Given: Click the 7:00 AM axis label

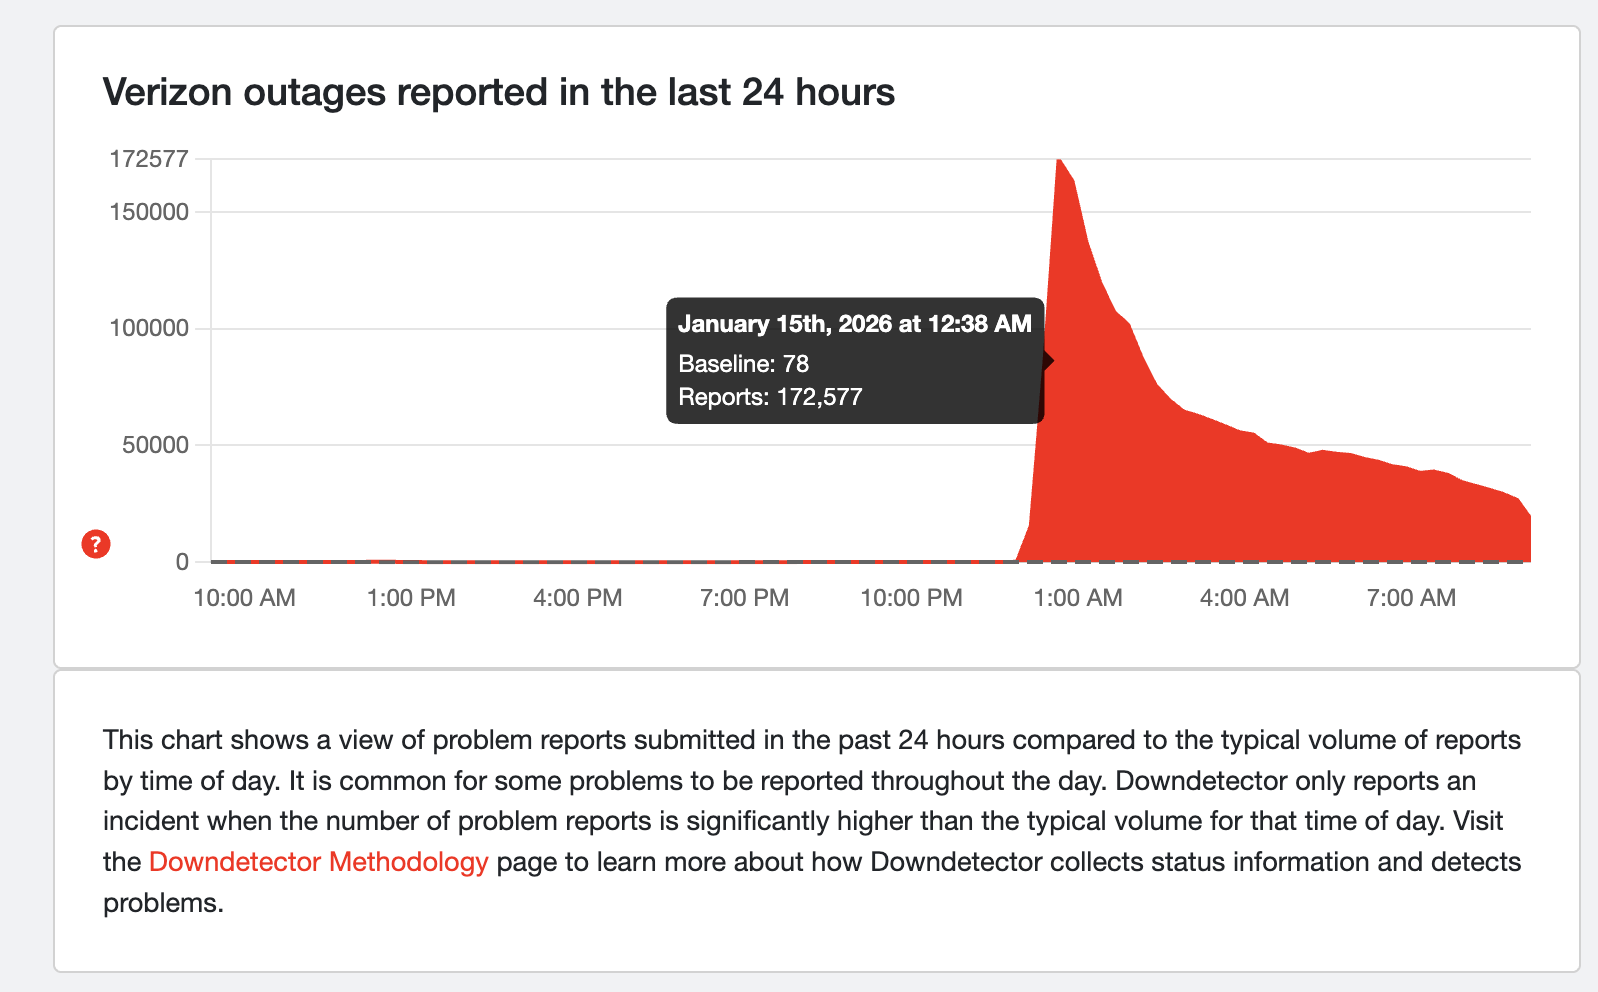Looking at the screenshot, I should (x=1410, y=597).
